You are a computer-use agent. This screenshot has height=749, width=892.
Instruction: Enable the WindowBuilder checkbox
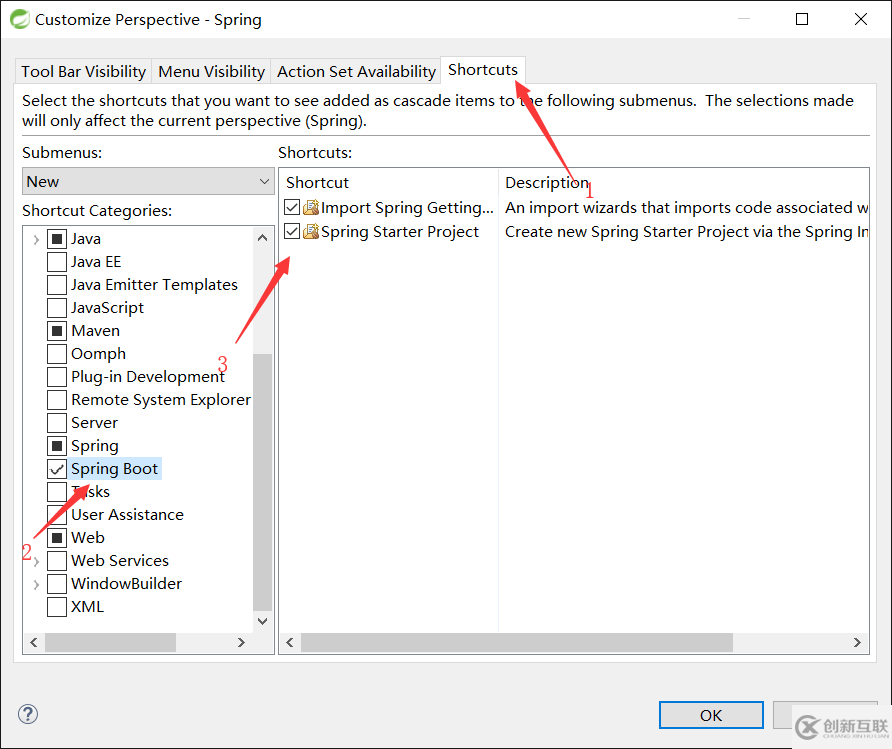57,584
